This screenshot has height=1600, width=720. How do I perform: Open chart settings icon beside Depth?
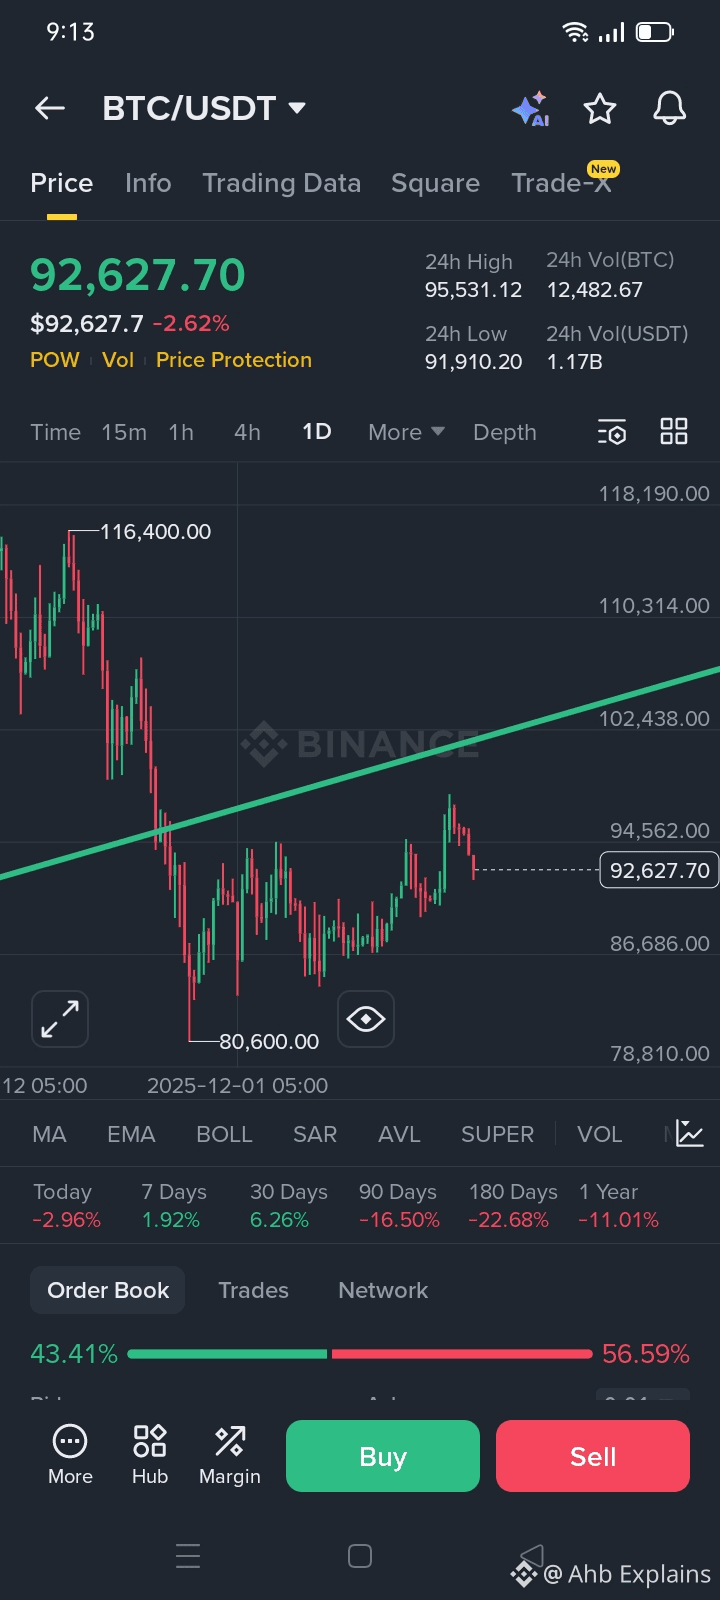point(612,432)
